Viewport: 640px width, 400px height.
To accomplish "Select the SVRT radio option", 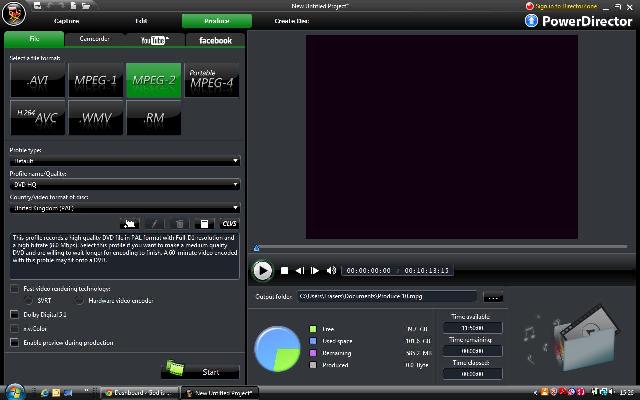I will [x=29, y=301].
